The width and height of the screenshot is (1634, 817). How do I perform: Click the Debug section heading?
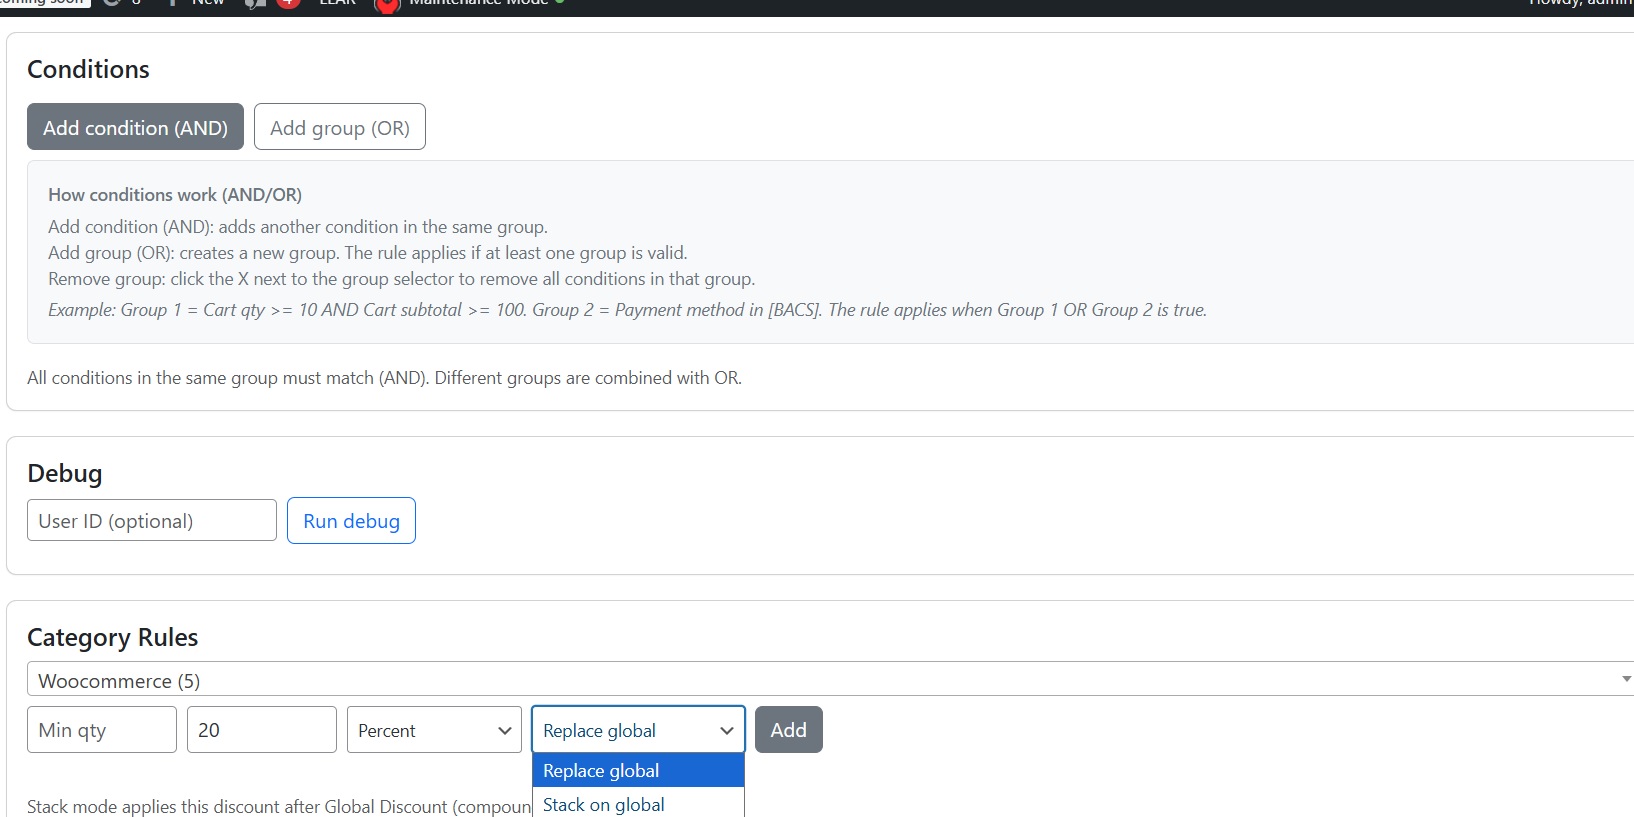tap(65, 473)
